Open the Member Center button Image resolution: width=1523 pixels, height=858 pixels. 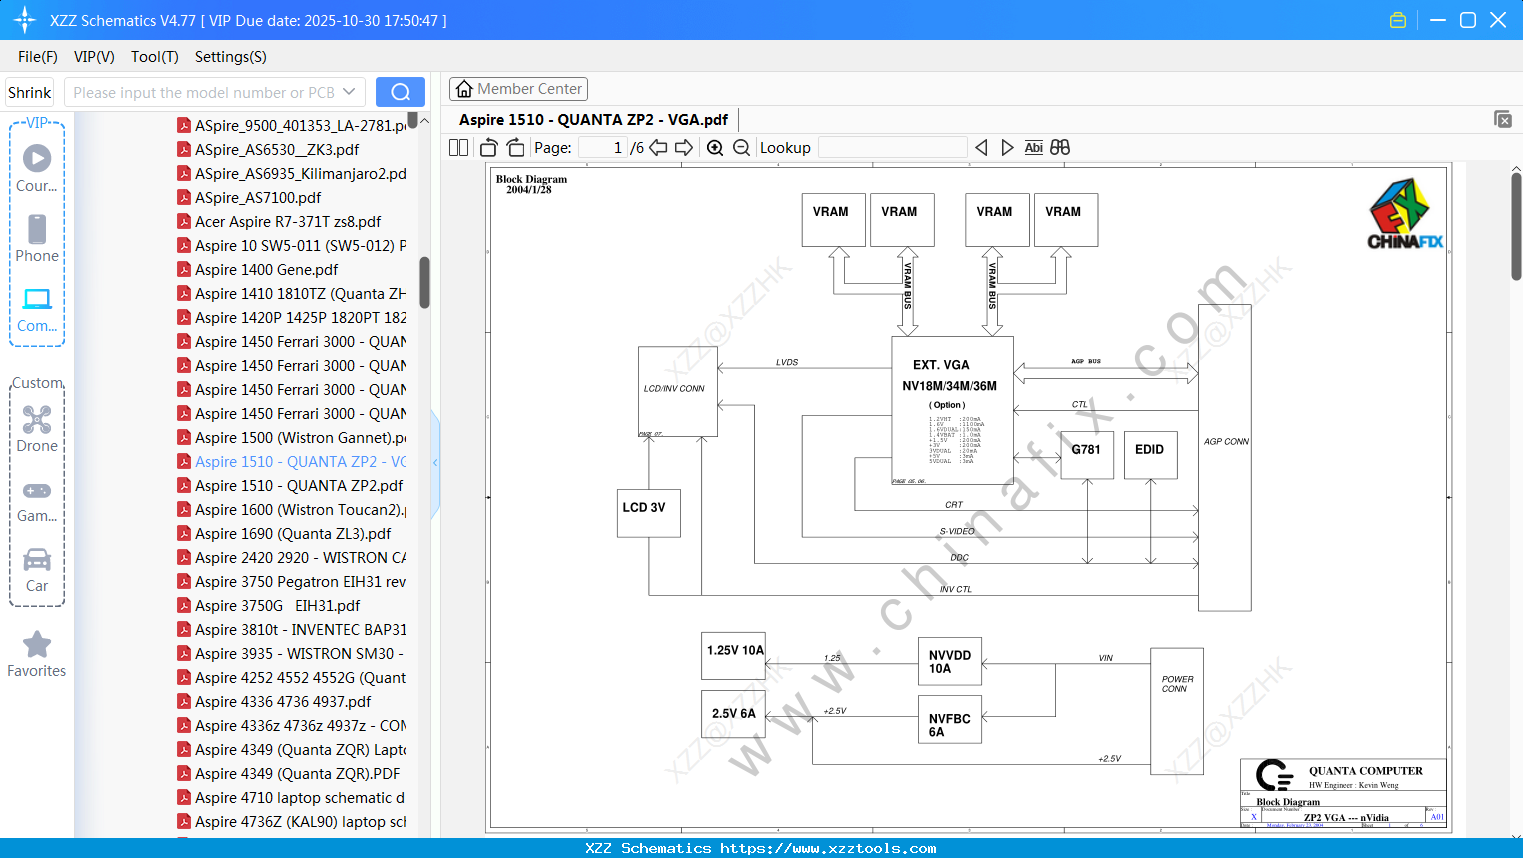click(518, 89)
